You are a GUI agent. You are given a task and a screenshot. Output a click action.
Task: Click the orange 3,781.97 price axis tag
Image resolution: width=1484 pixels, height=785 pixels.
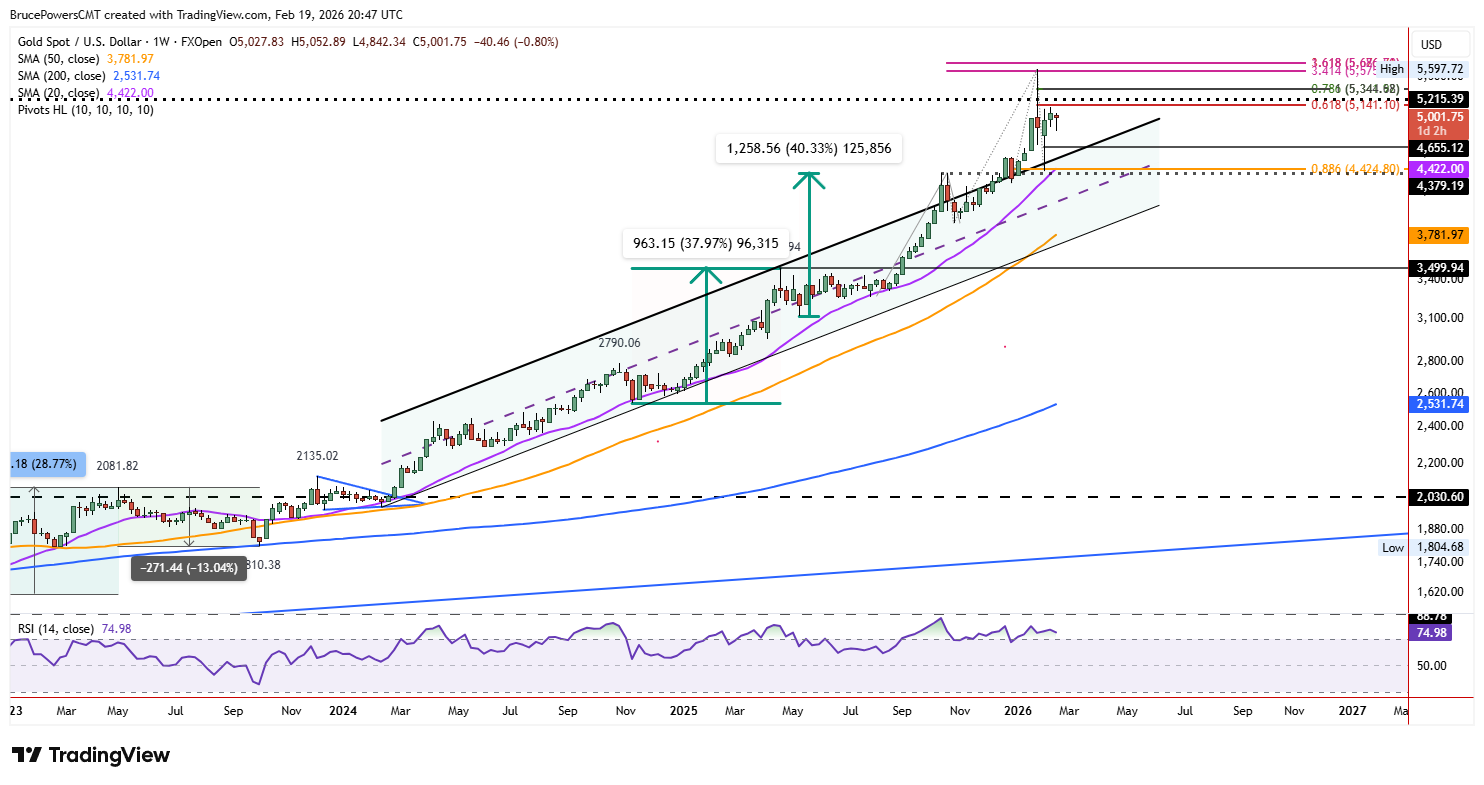(x=1440, y=235)
